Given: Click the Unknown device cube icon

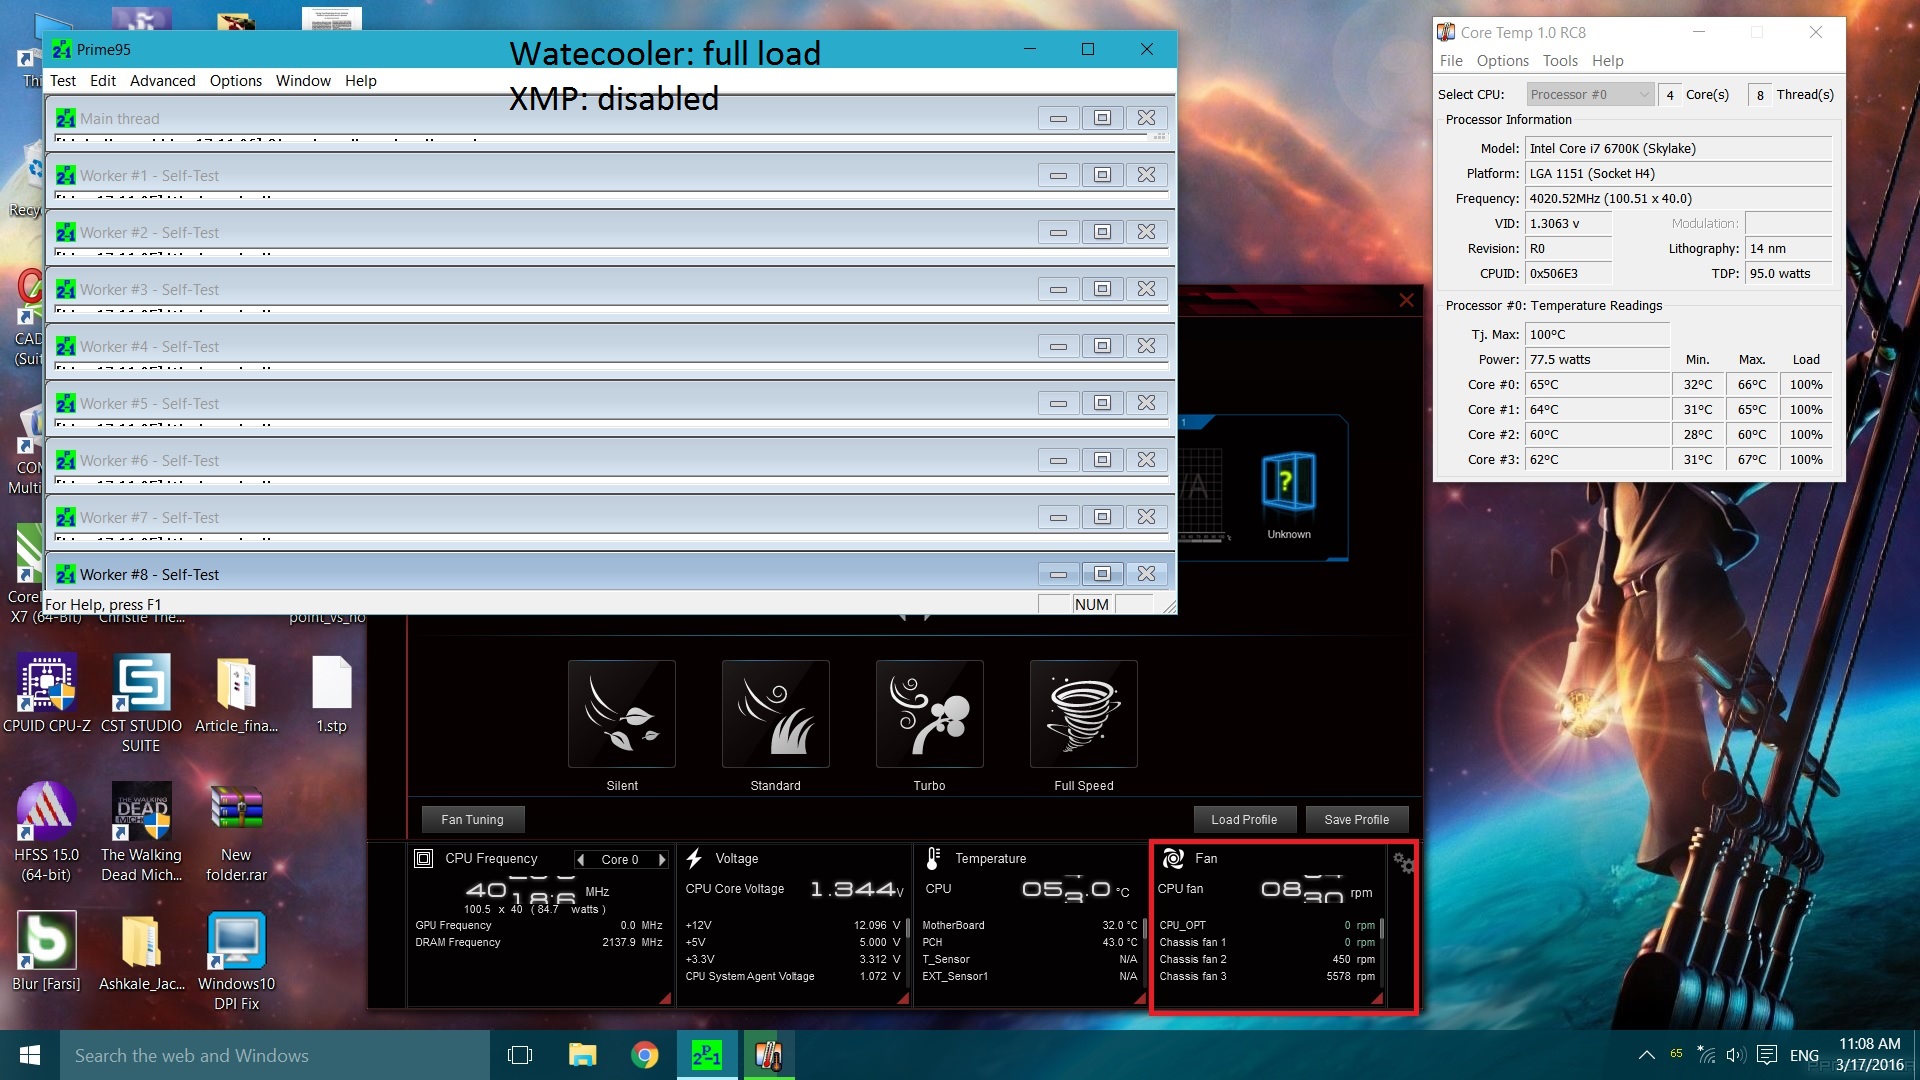Looking at the screenshot, I should (1288, 482).
